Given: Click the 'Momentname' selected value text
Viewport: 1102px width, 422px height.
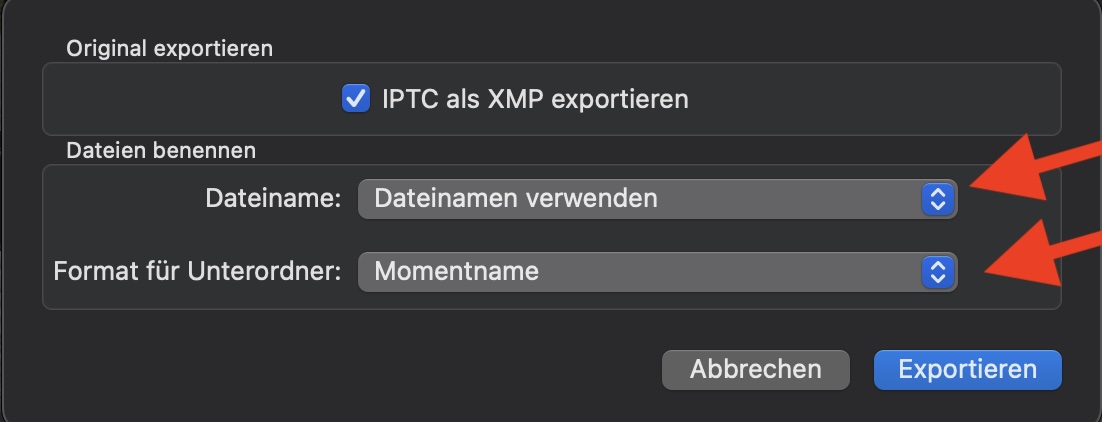Looking at the screenshot, I should click(x=456, y=271).
